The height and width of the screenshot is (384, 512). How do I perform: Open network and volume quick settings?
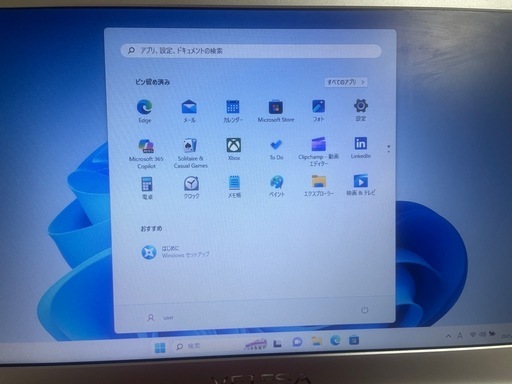point(483,334)
